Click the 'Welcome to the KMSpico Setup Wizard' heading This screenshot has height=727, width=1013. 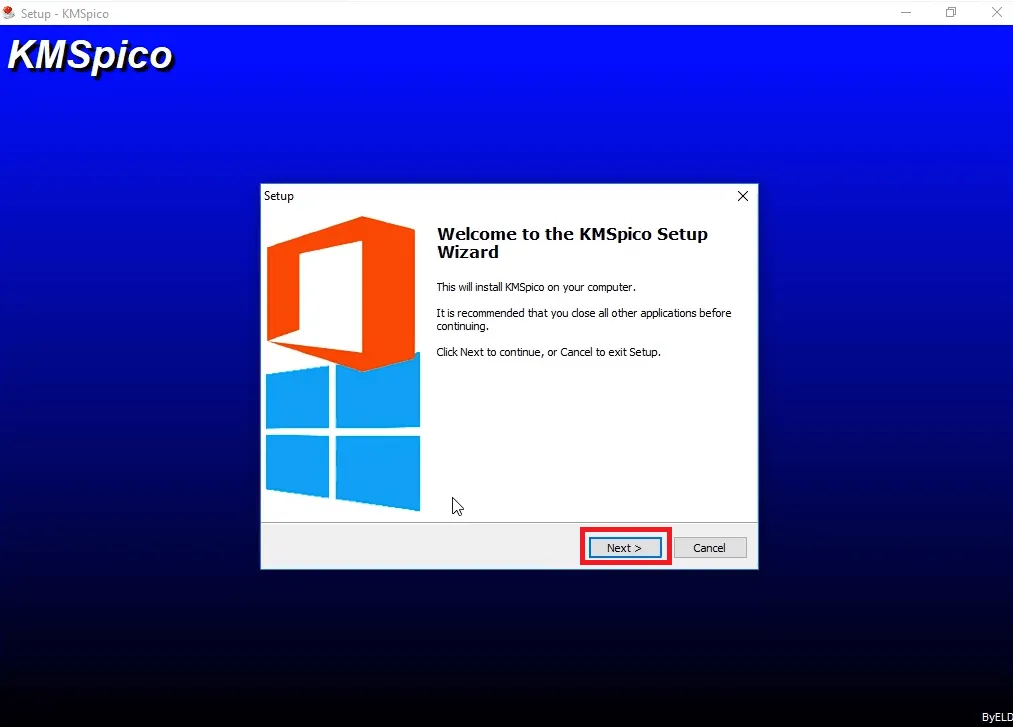pyautogui.click(x=572, y=242)
